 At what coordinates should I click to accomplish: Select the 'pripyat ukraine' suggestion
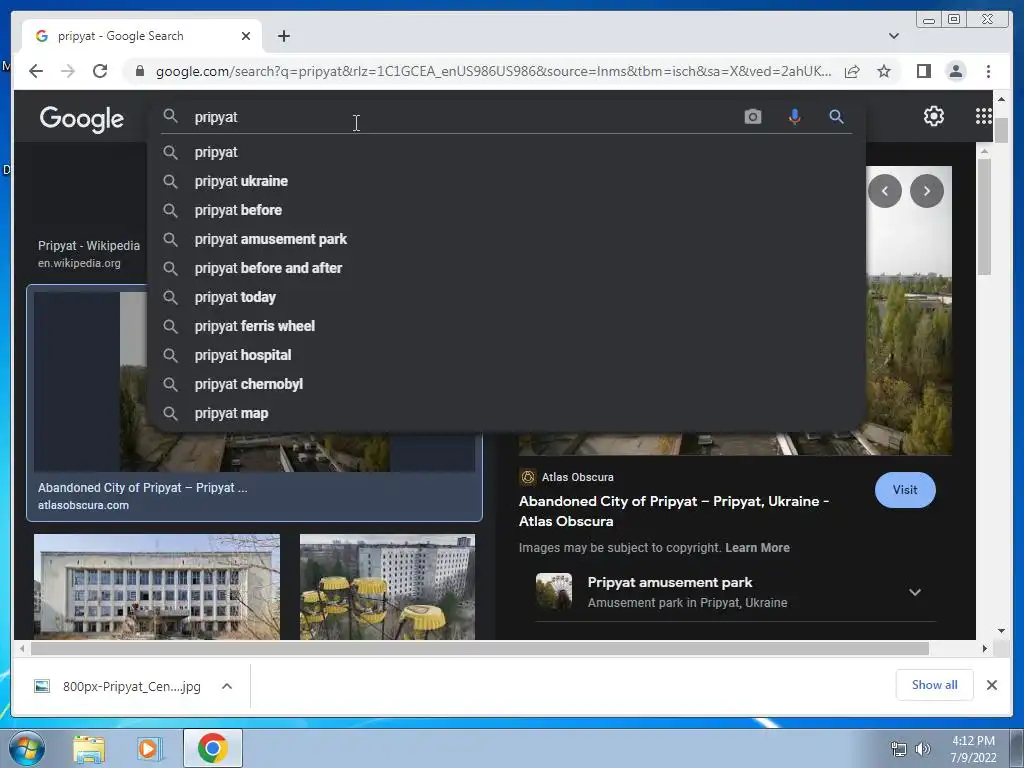click(507, 181)
